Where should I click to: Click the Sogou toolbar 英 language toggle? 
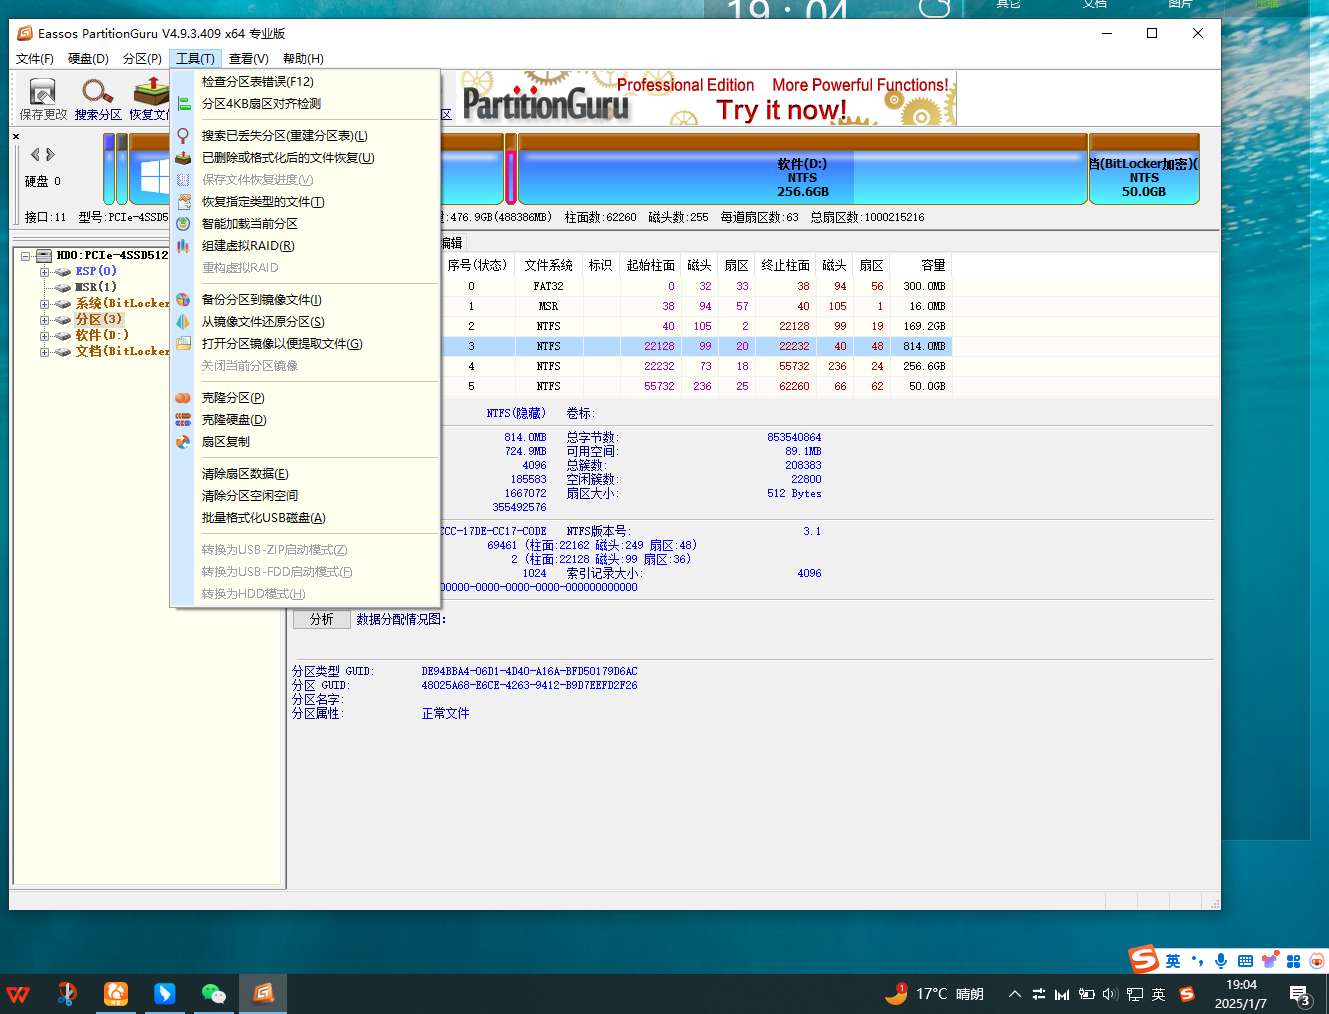pos(1173,961)
